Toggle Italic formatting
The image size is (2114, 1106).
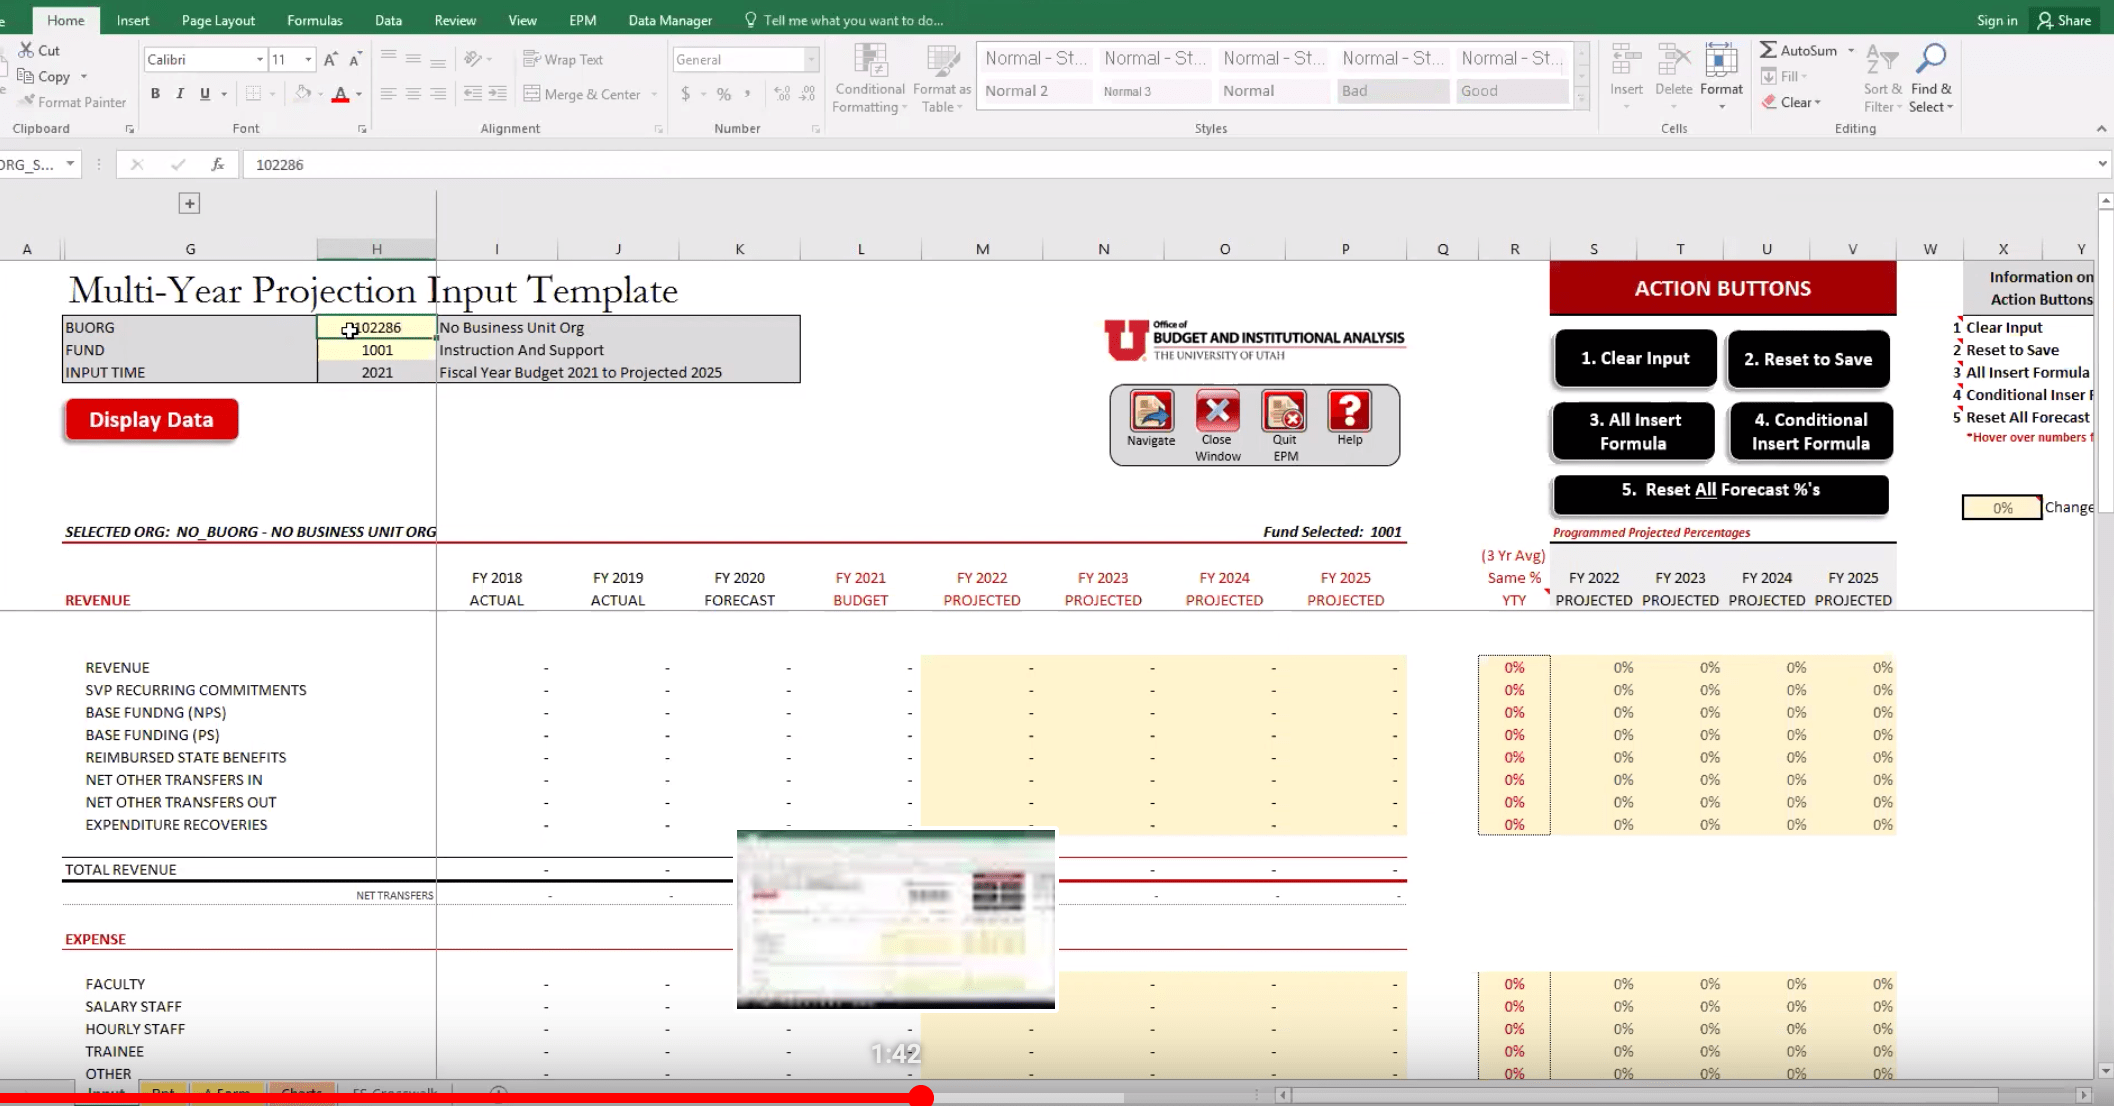tap(180, 94)
